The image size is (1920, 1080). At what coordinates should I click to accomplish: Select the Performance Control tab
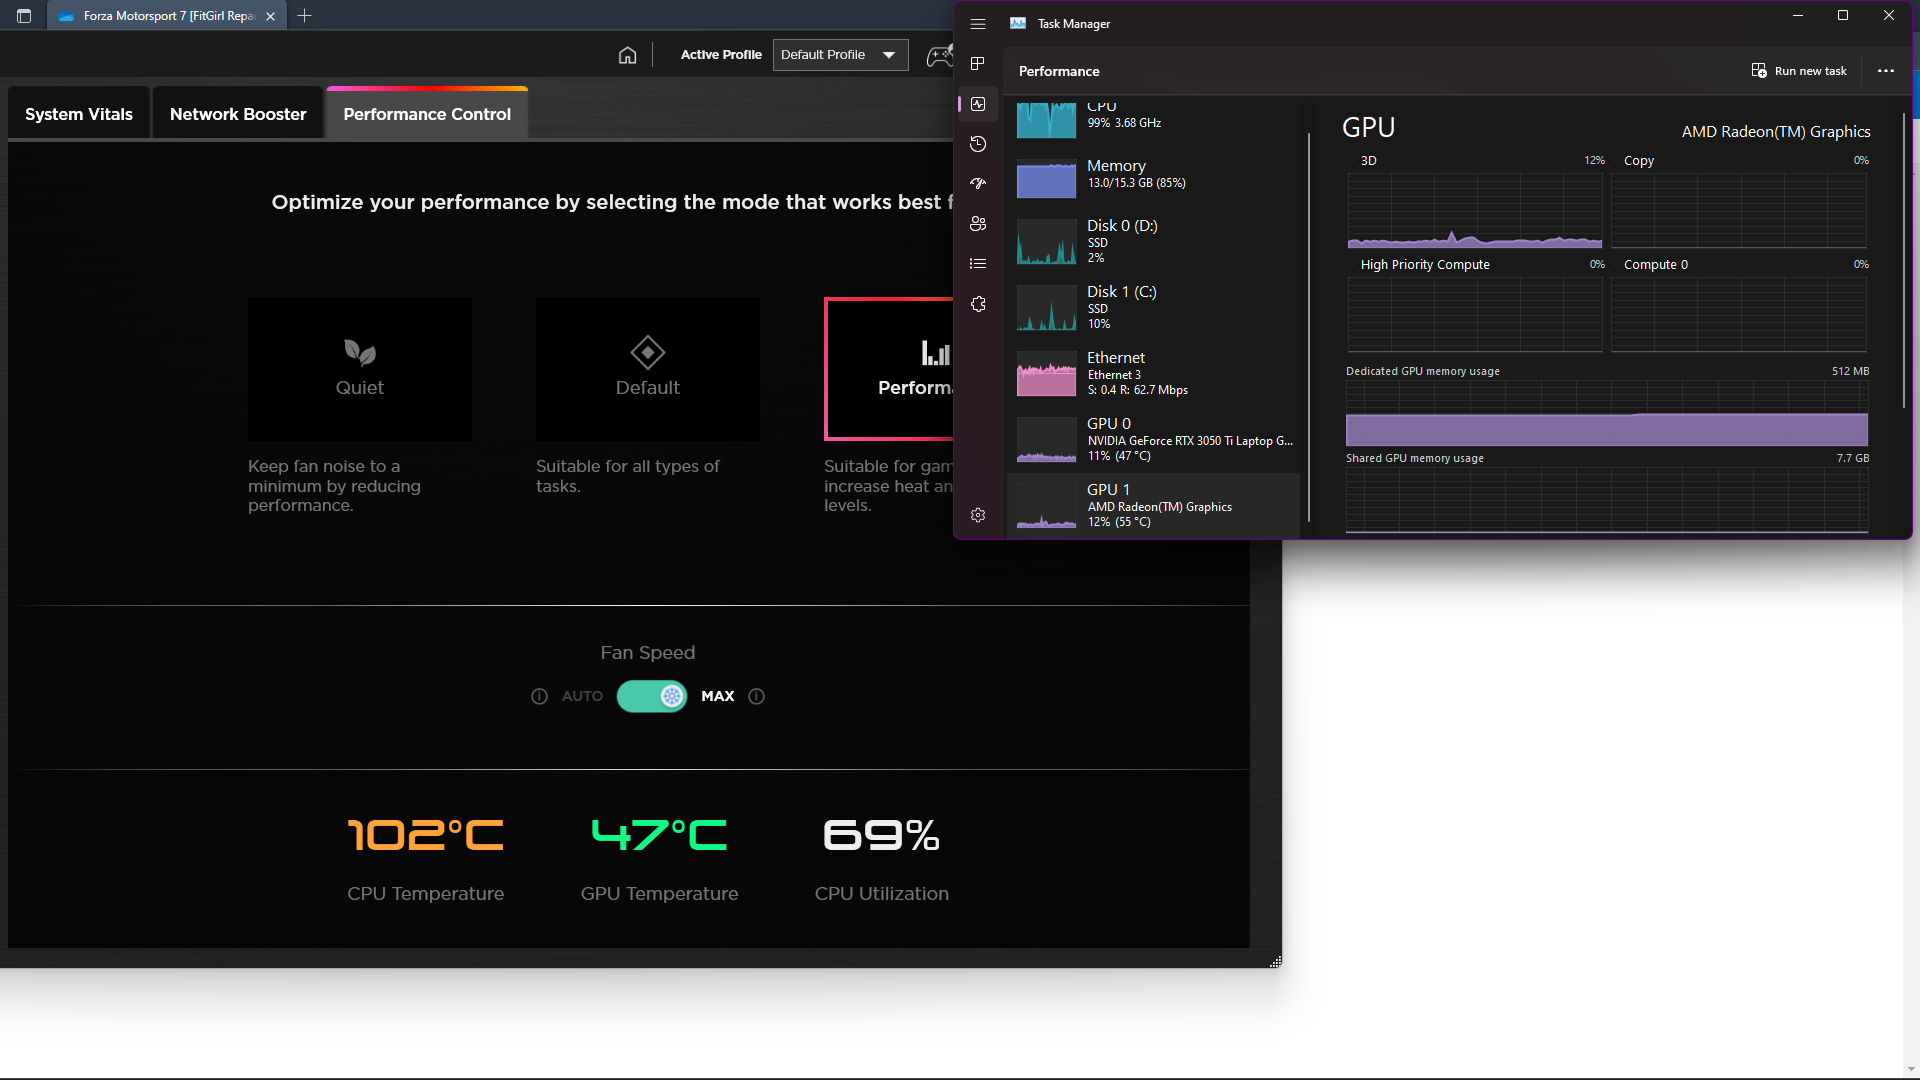(427, 114)
